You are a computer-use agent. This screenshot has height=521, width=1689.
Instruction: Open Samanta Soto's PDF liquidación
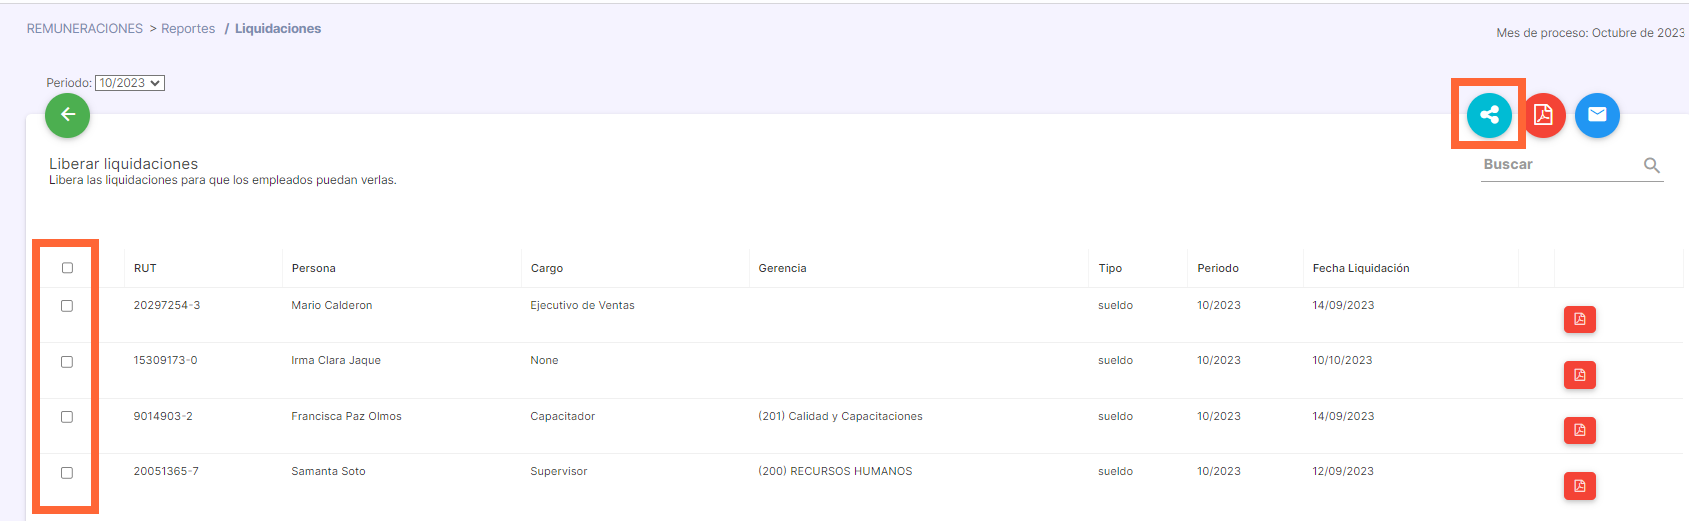click(x=1580, y=486)
